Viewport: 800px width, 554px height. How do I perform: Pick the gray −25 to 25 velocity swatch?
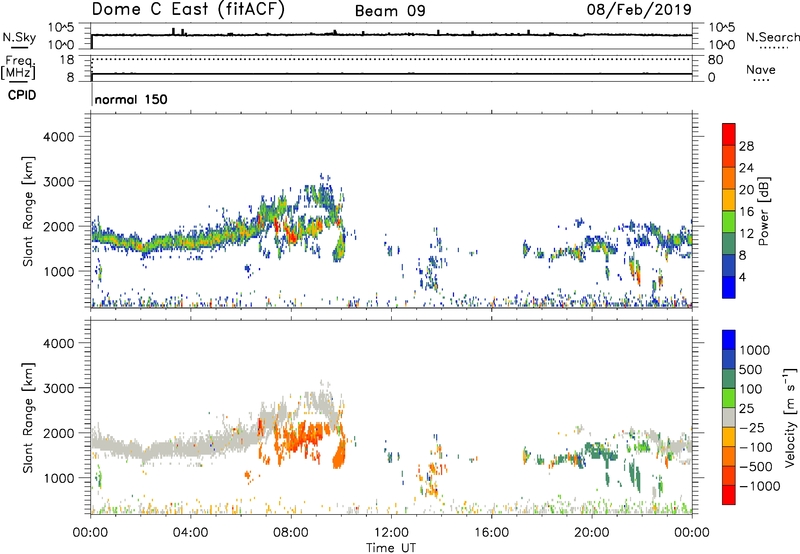point(729,417)
